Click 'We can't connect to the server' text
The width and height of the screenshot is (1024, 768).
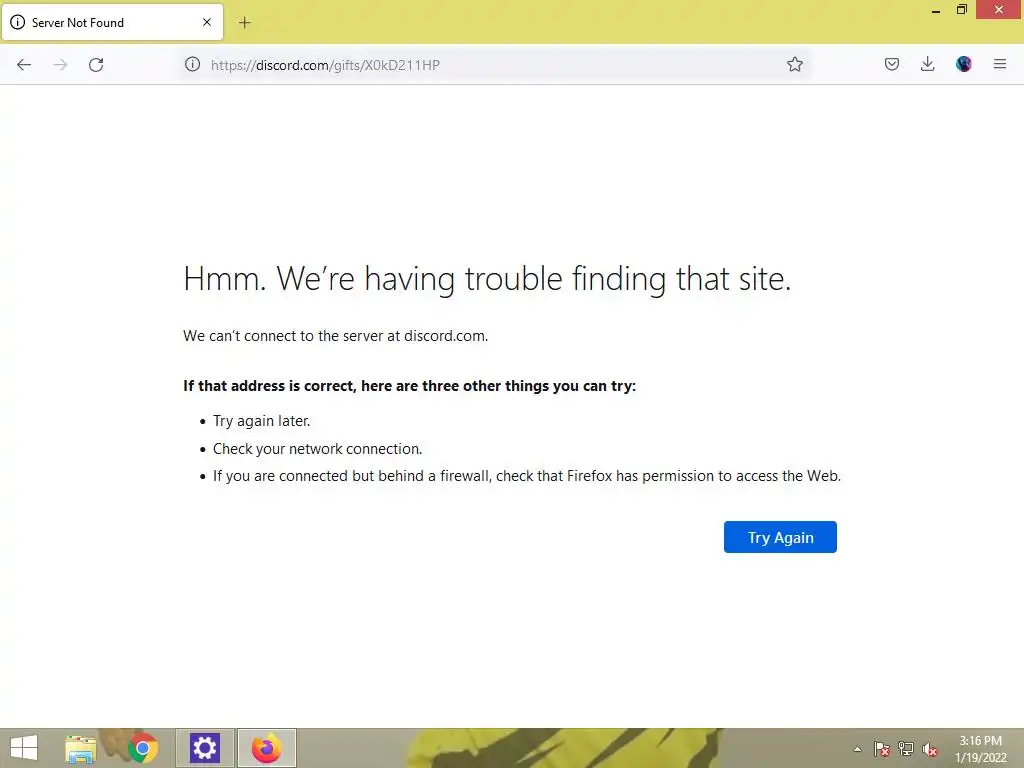click(x=336, y=336)
